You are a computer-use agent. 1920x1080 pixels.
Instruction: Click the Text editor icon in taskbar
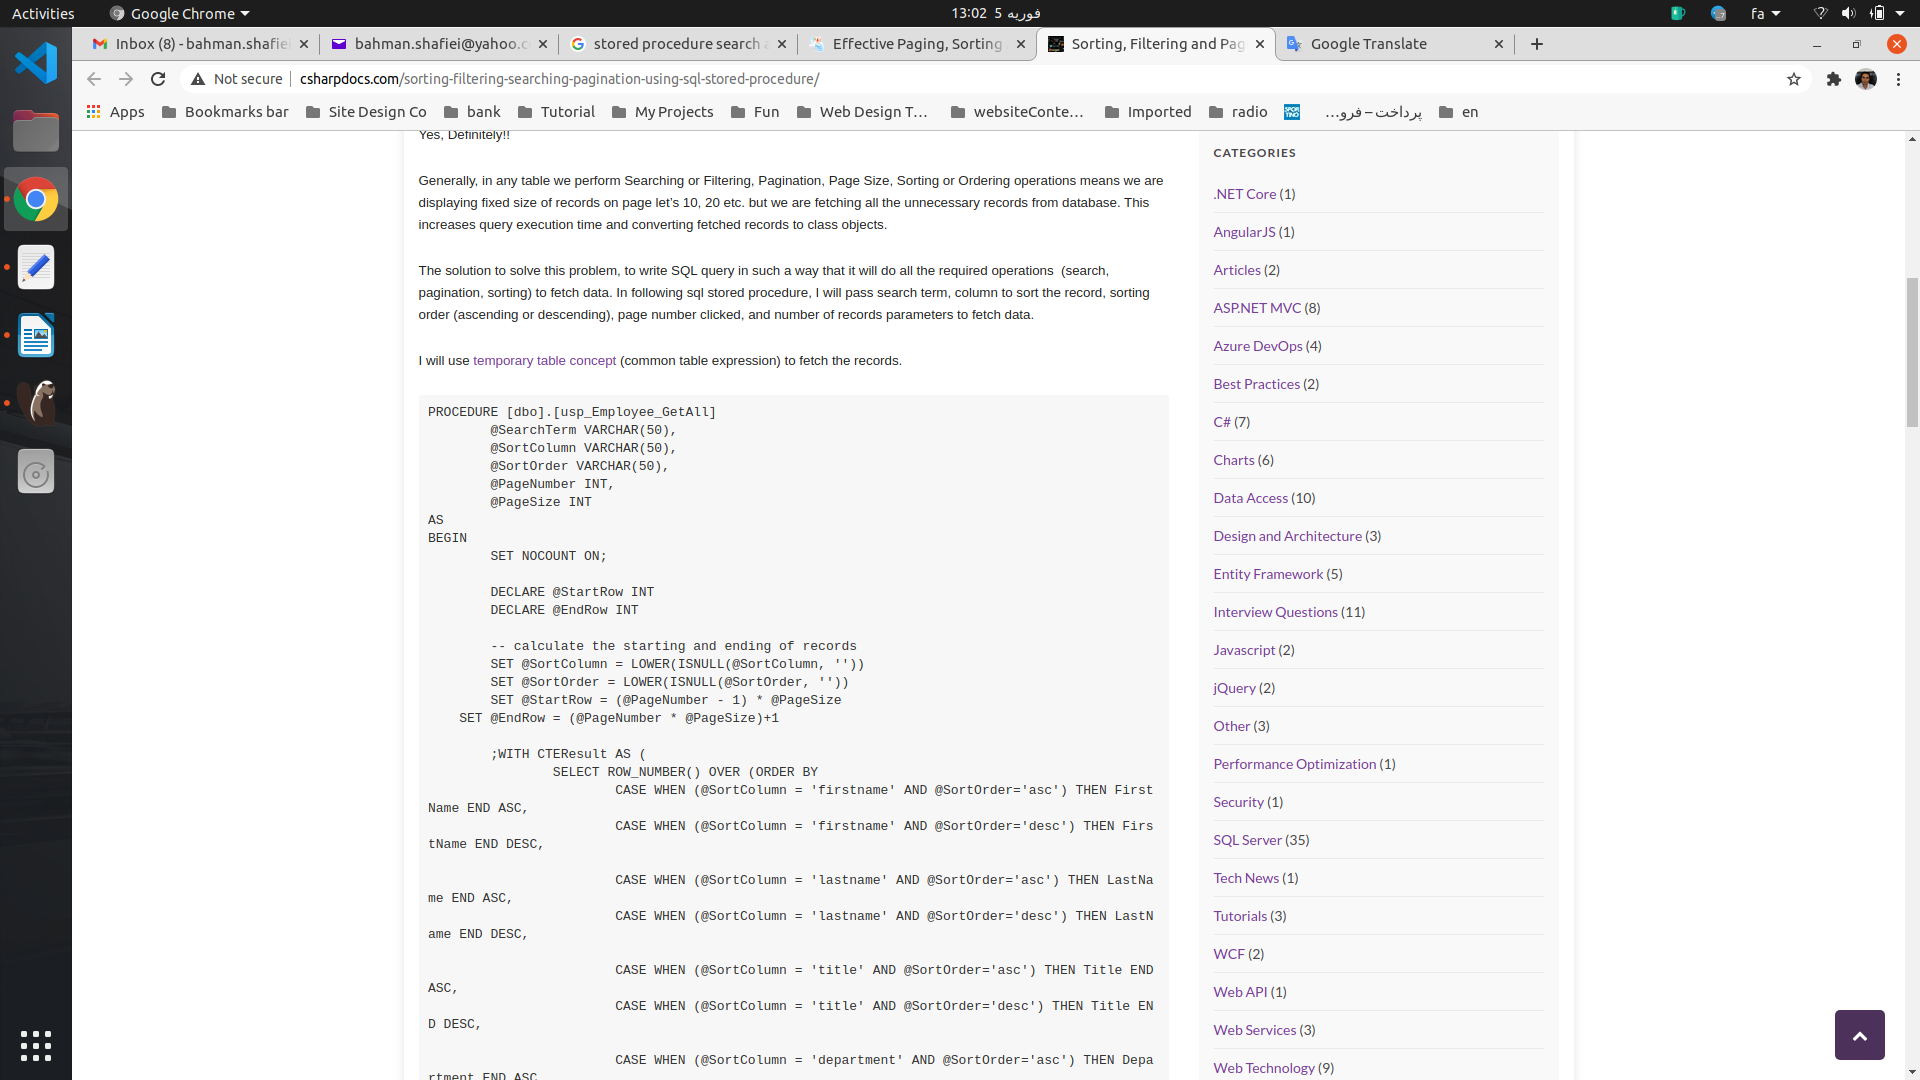[x=36, y=268]
